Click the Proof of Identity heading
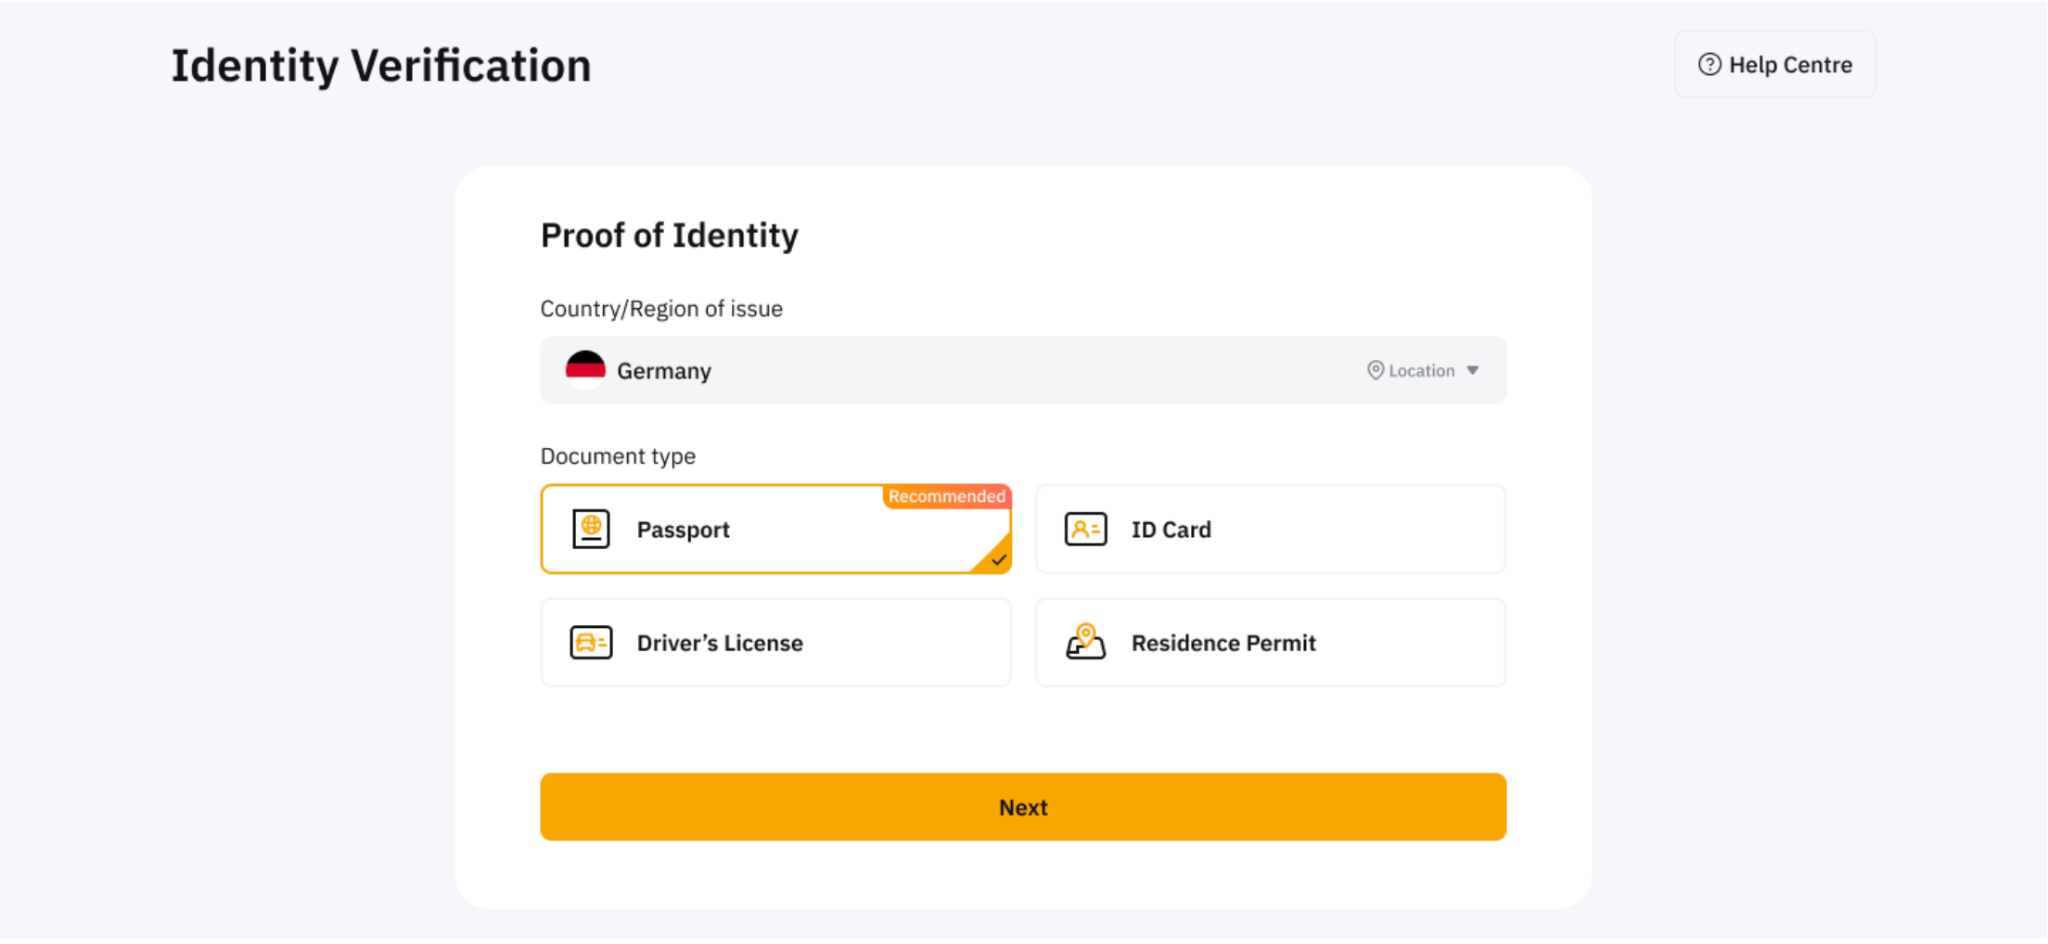The image size is (2048, 944). (x=669, y=235)
